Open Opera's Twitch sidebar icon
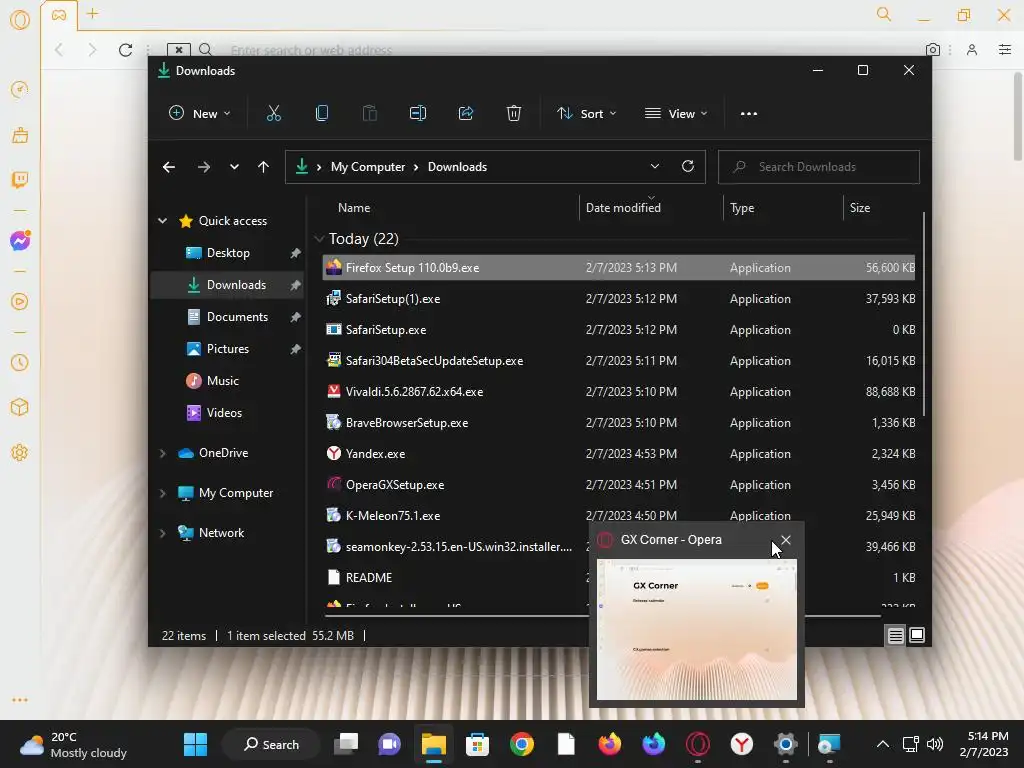The image size is (1024, 768). pyautogui.click(x=20, y=180)
